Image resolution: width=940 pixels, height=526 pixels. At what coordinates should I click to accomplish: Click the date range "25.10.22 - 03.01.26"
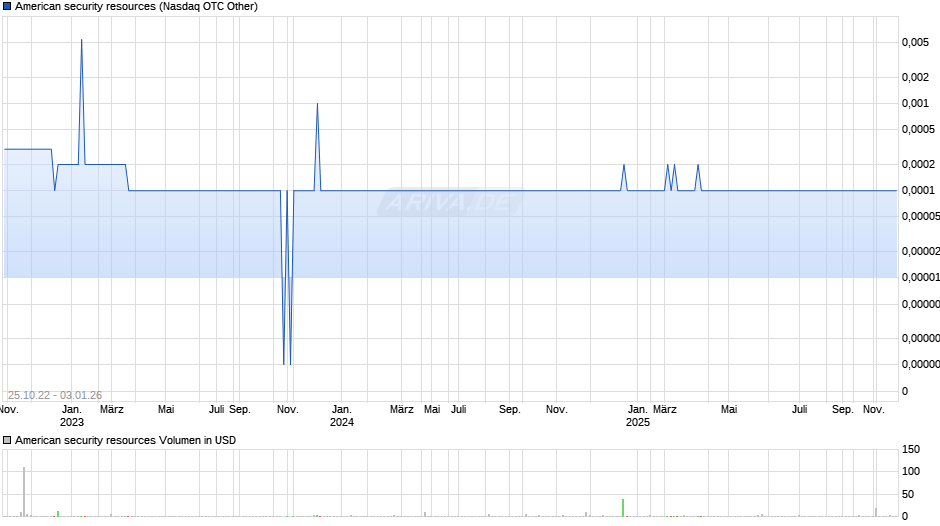(55, 395)
